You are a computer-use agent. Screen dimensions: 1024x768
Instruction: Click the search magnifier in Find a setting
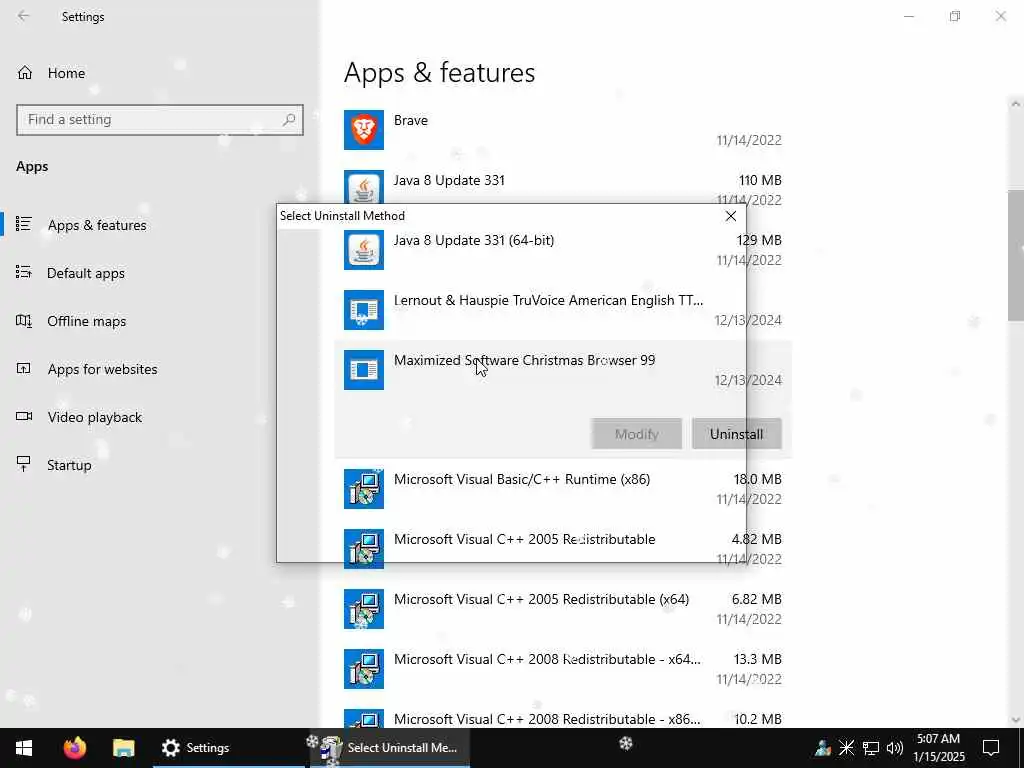coord(289,120)
